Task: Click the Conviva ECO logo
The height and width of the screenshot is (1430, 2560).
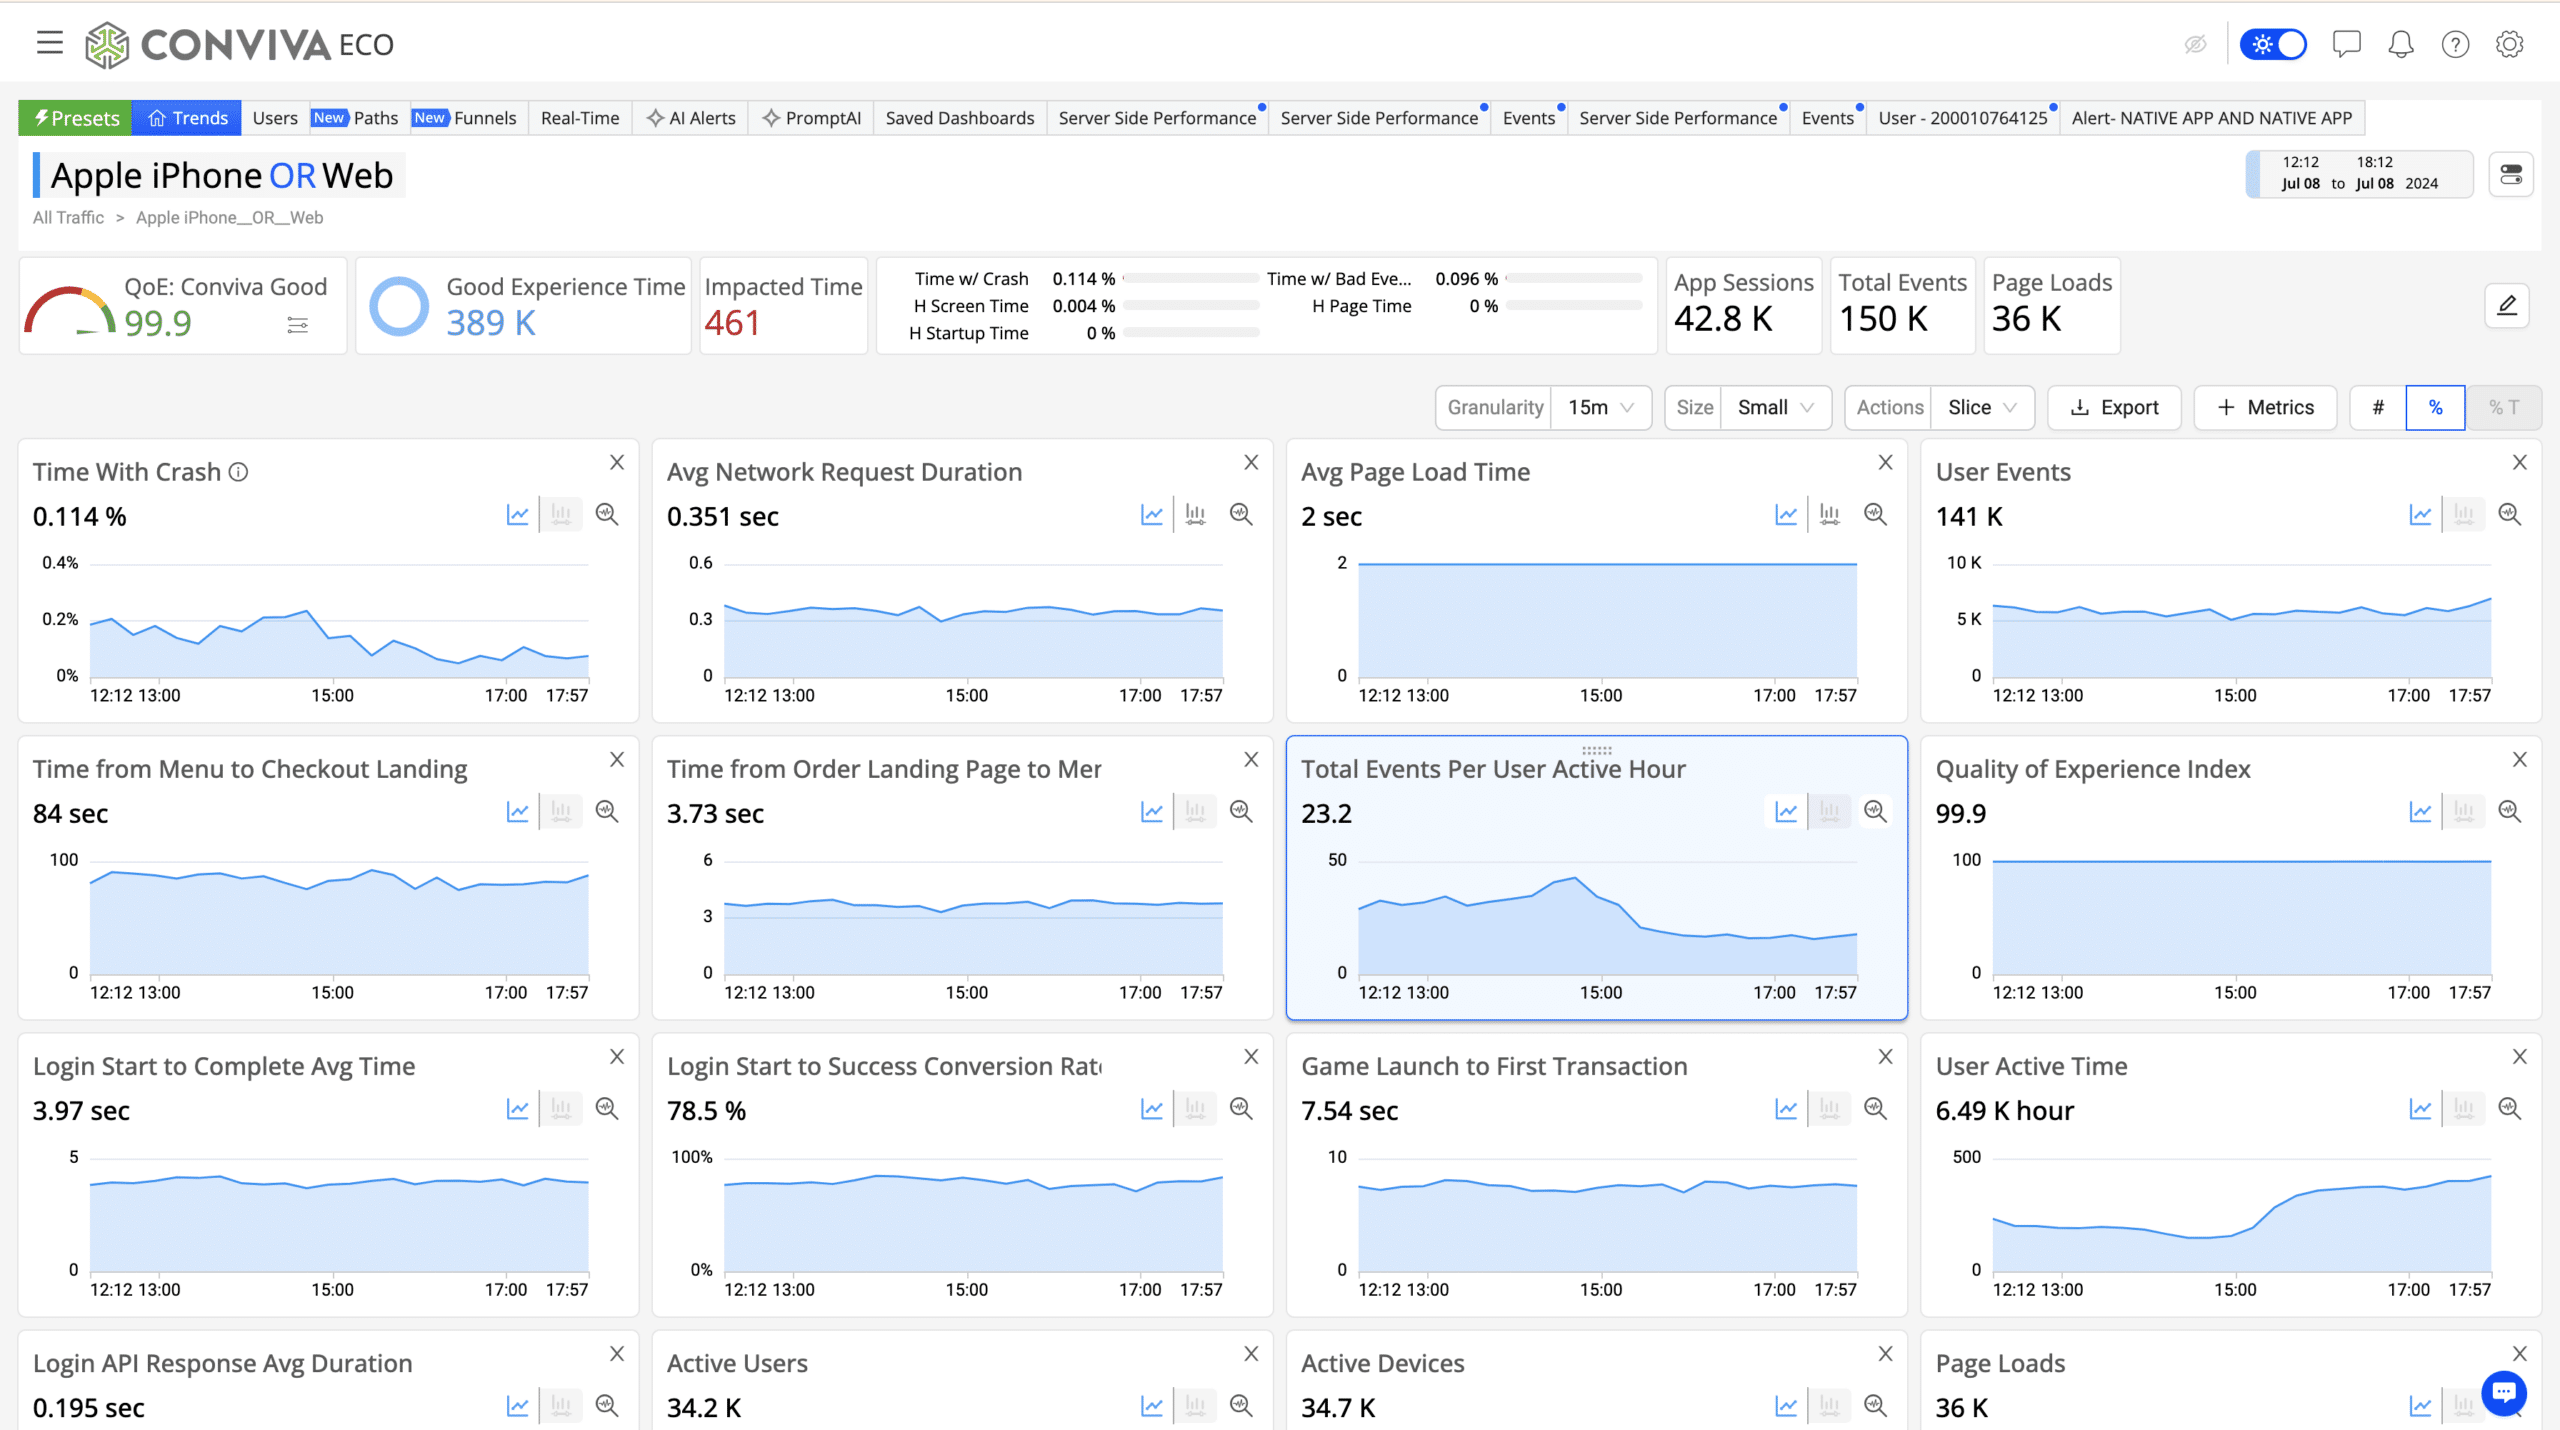Action: 240,44
